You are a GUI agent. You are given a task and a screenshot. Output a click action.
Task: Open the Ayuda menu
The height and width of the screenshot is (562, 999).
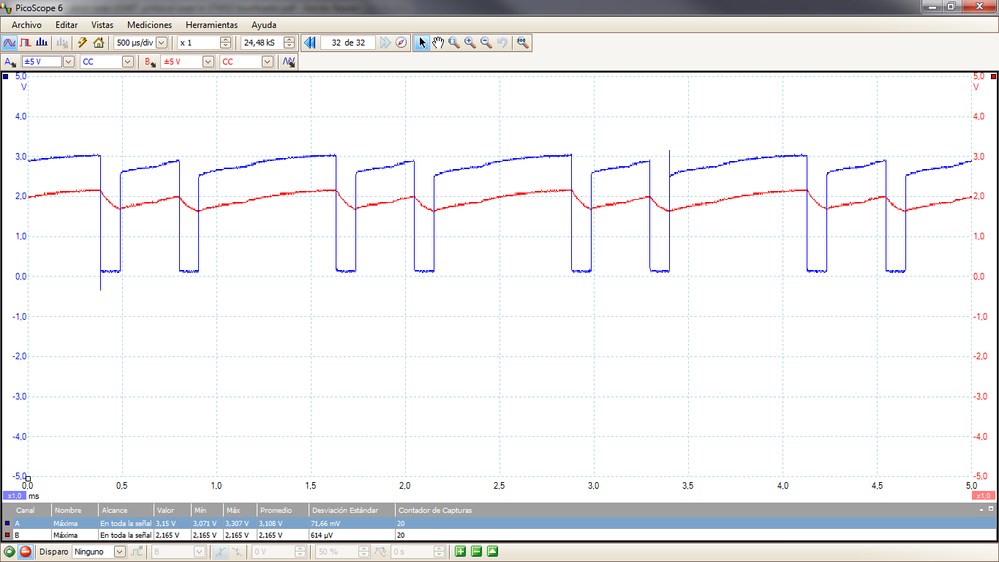[264, 25]
